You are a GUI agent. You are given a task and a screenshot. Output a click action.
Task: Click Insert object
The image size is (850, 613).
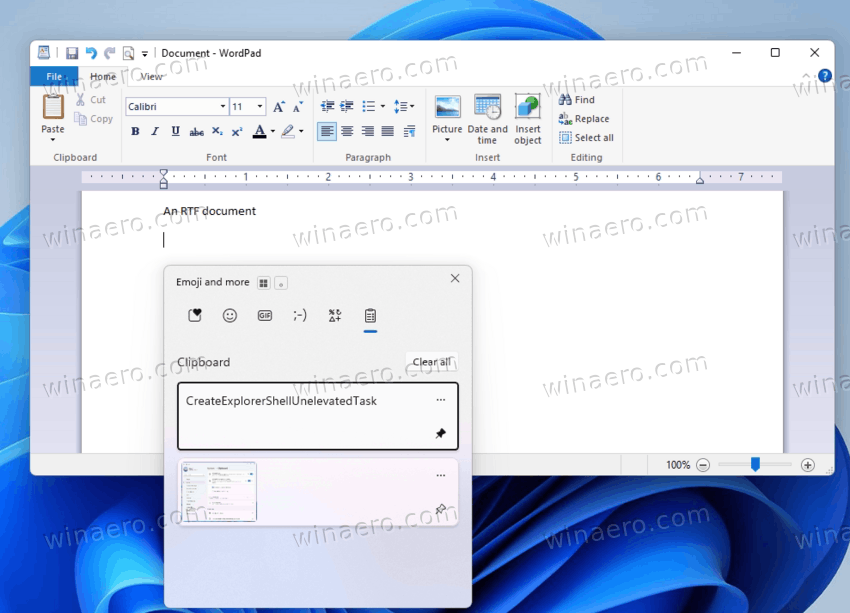click(527, 119)
